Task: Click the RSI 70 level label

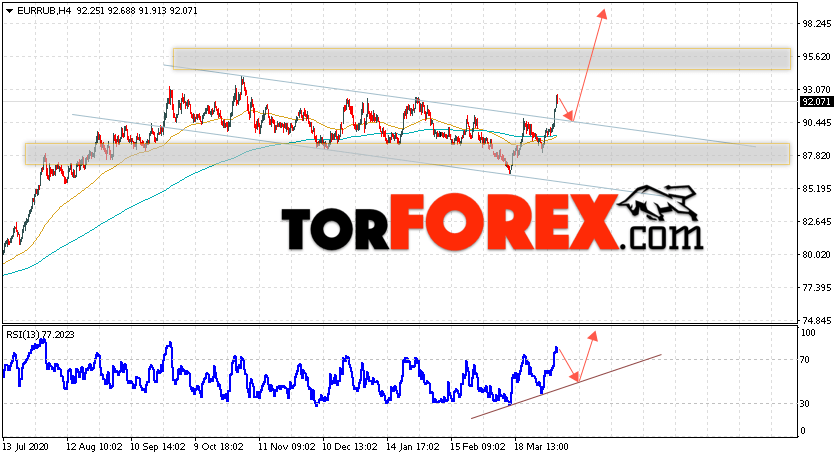Action: tap(805, 360)
